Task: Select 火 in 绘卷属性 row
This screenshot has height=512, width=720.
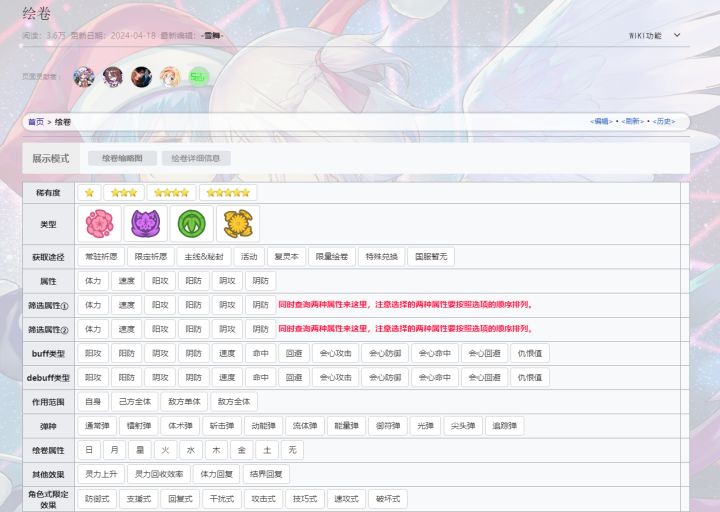Action: 165,450
